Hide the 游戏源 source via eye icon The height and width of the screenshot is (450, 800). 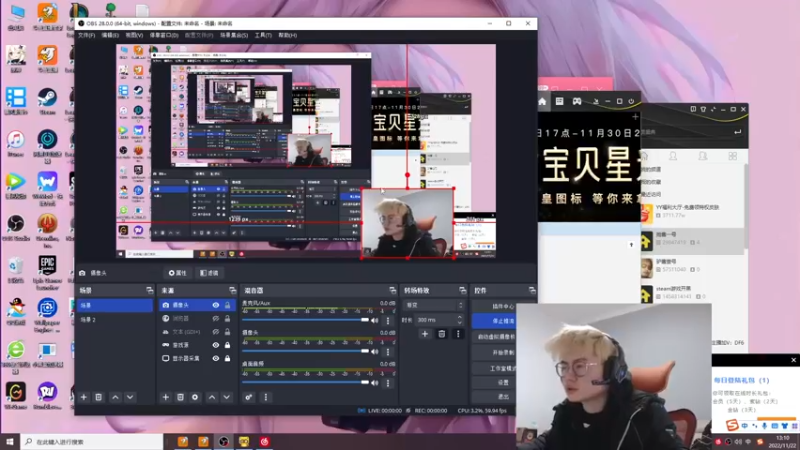[x=216, y=345]
